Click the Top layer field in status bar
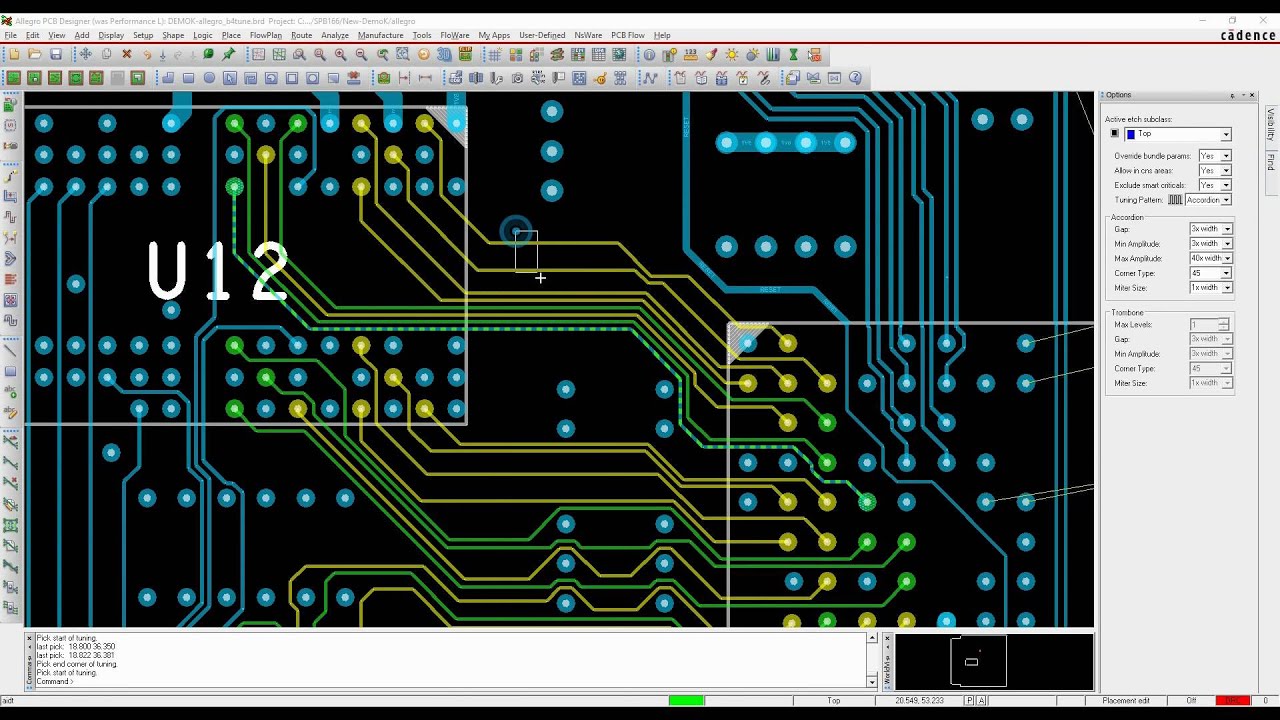 click(833, 700)
